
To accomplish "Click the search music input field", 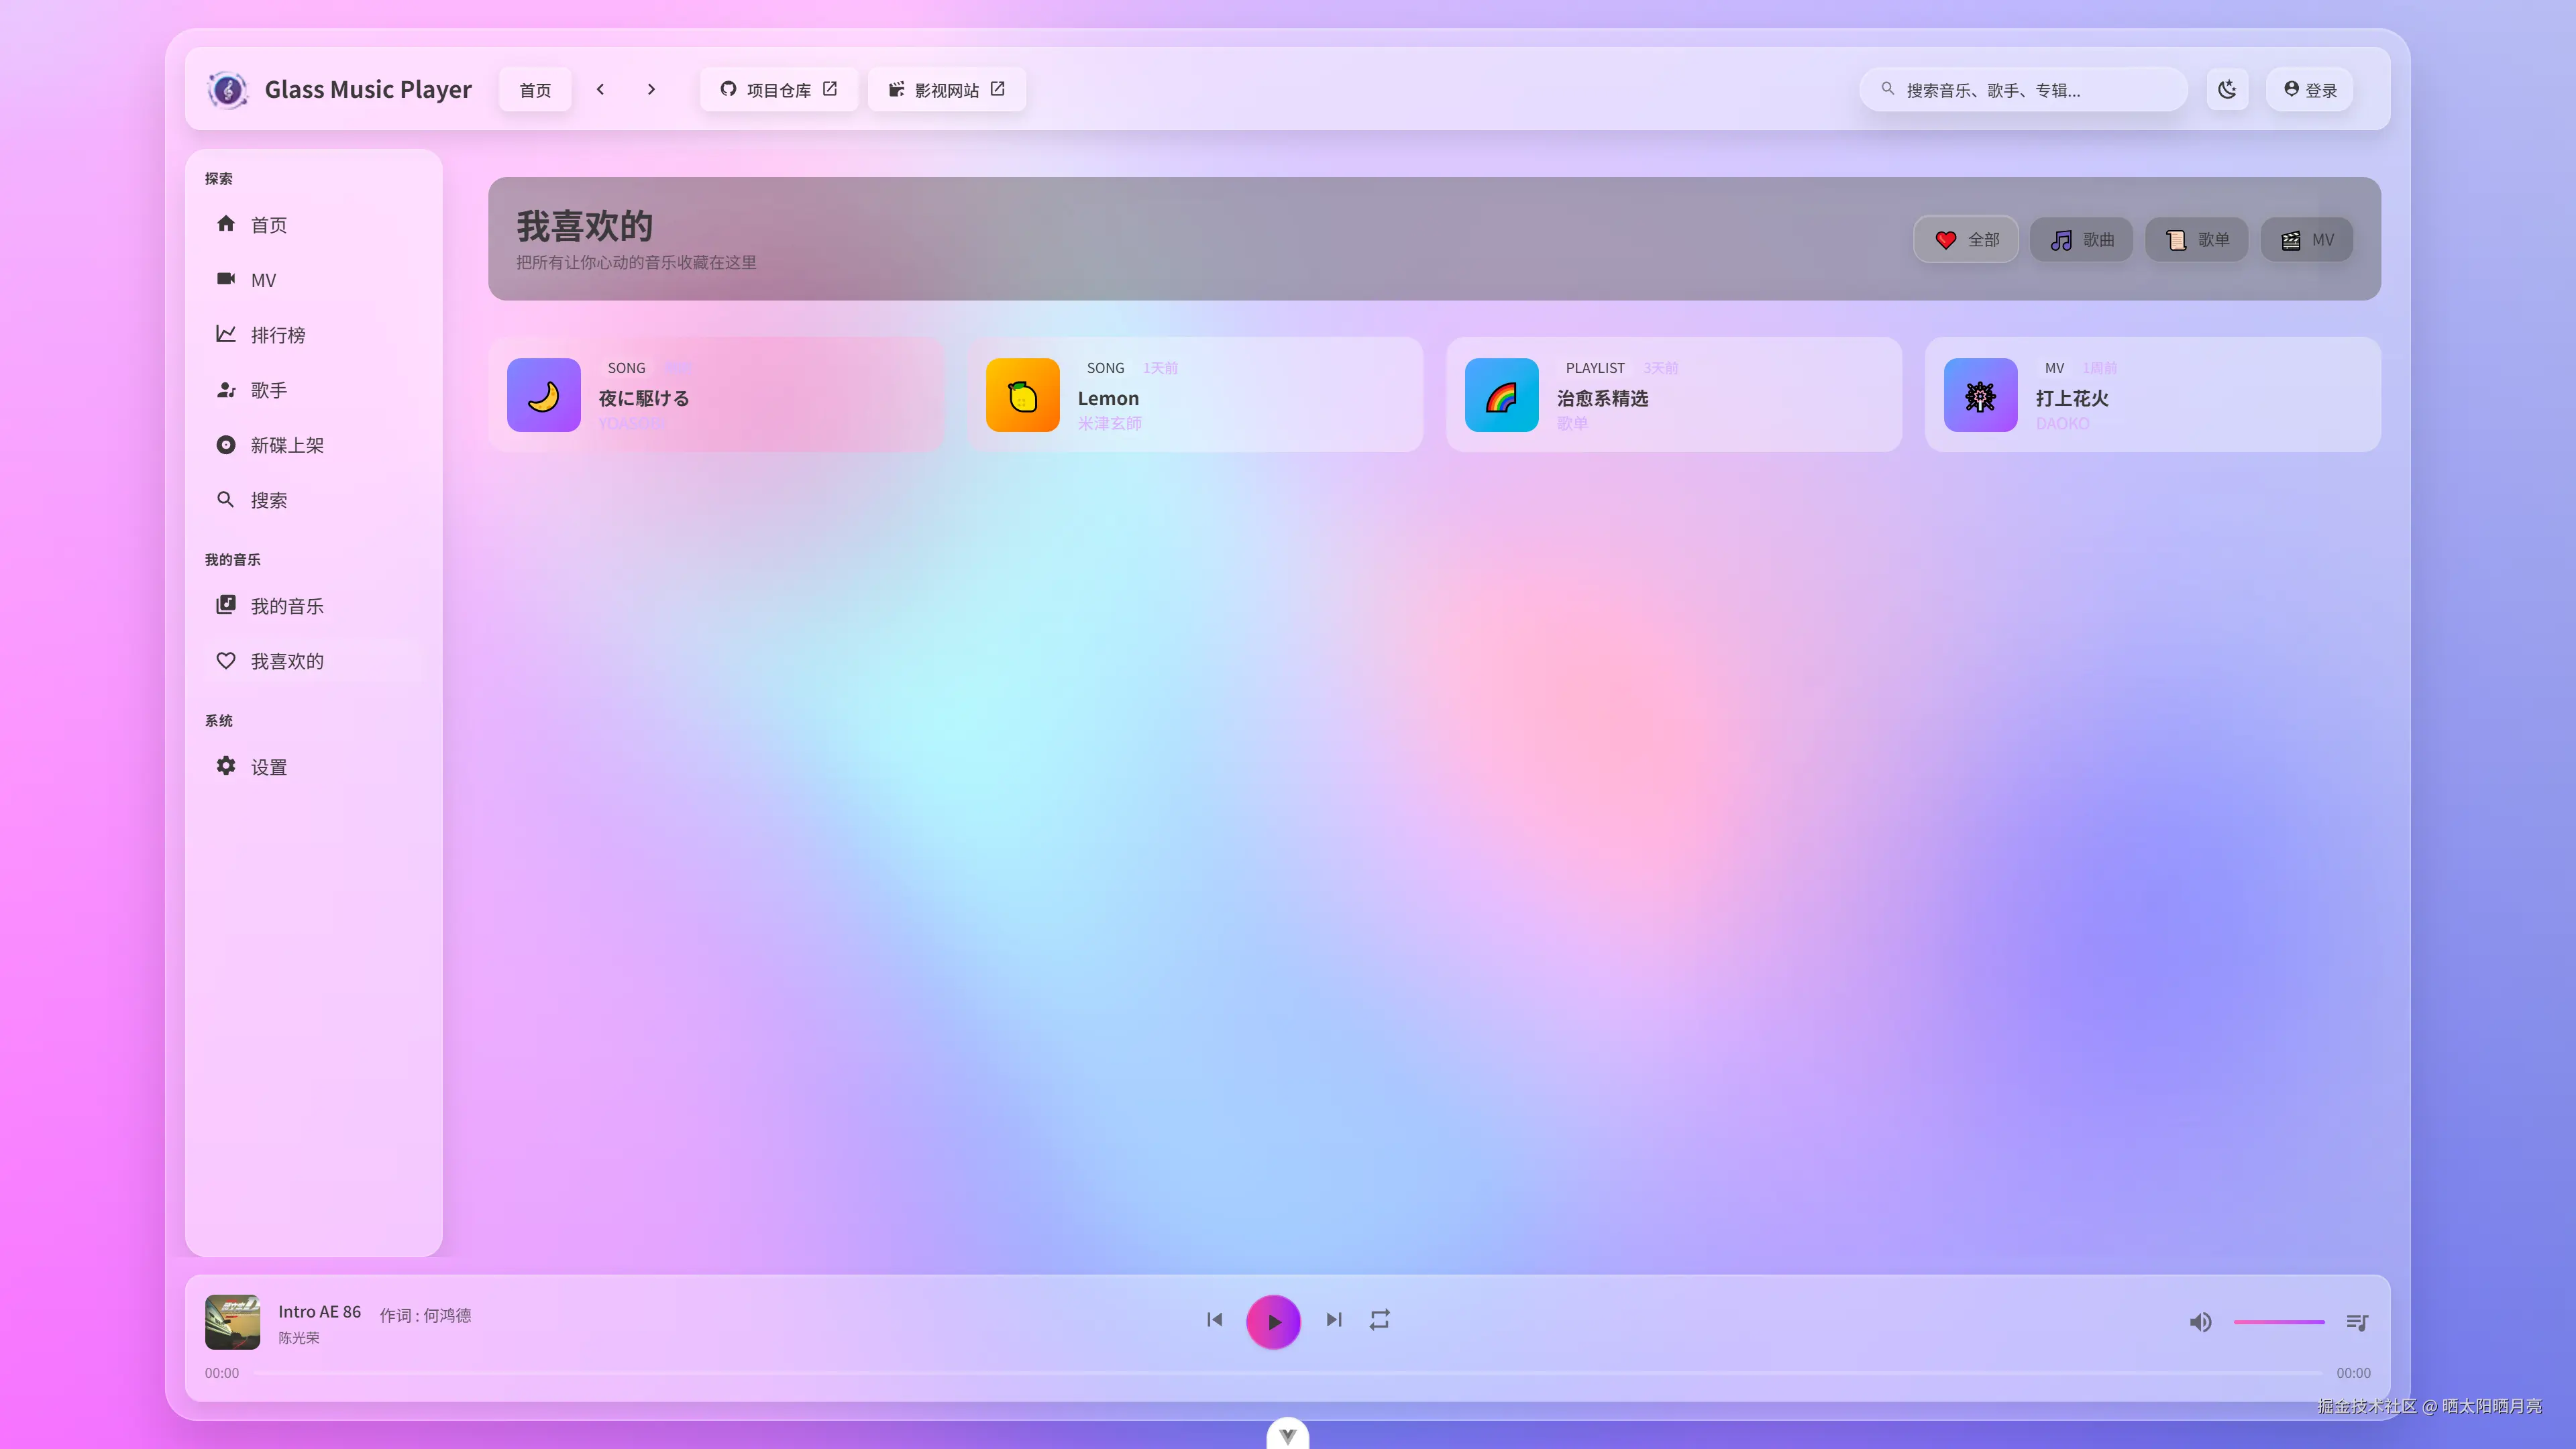I will pos(2030,90).
